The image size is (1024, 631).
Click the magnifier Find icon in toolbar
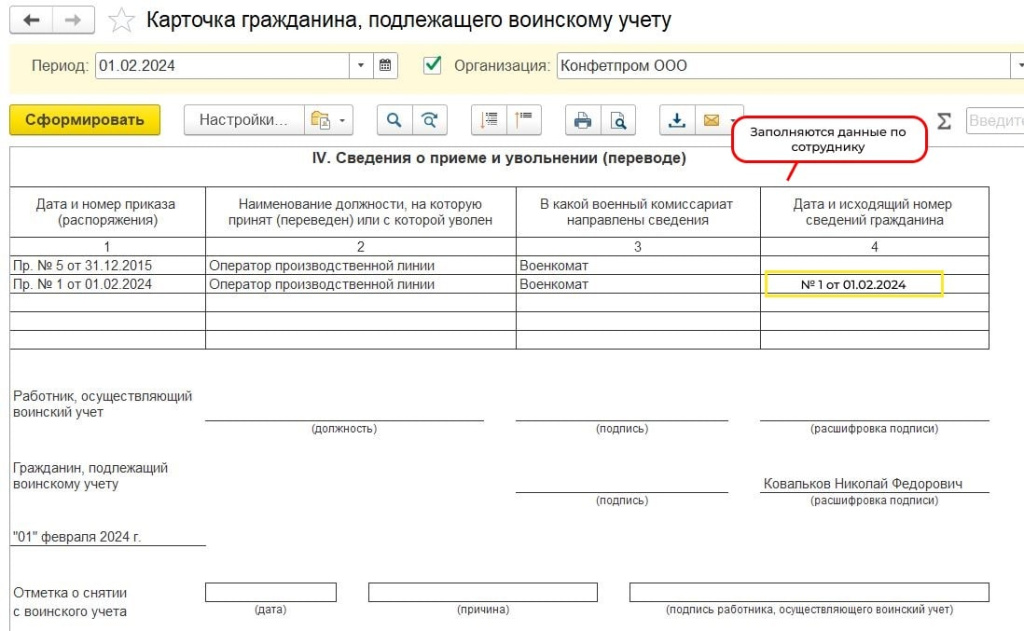pos(394,120)
